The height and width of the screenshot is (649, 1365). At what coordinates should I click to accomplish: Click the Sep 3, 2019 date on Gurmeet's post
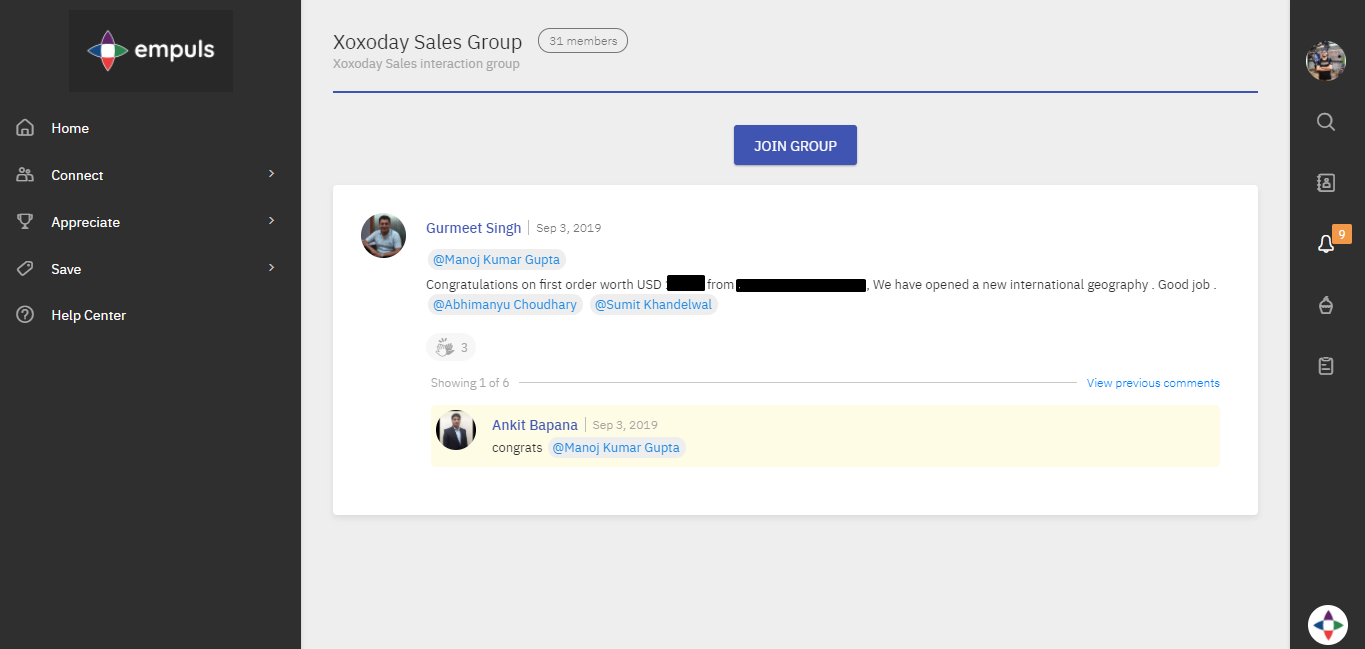(569, 228)
